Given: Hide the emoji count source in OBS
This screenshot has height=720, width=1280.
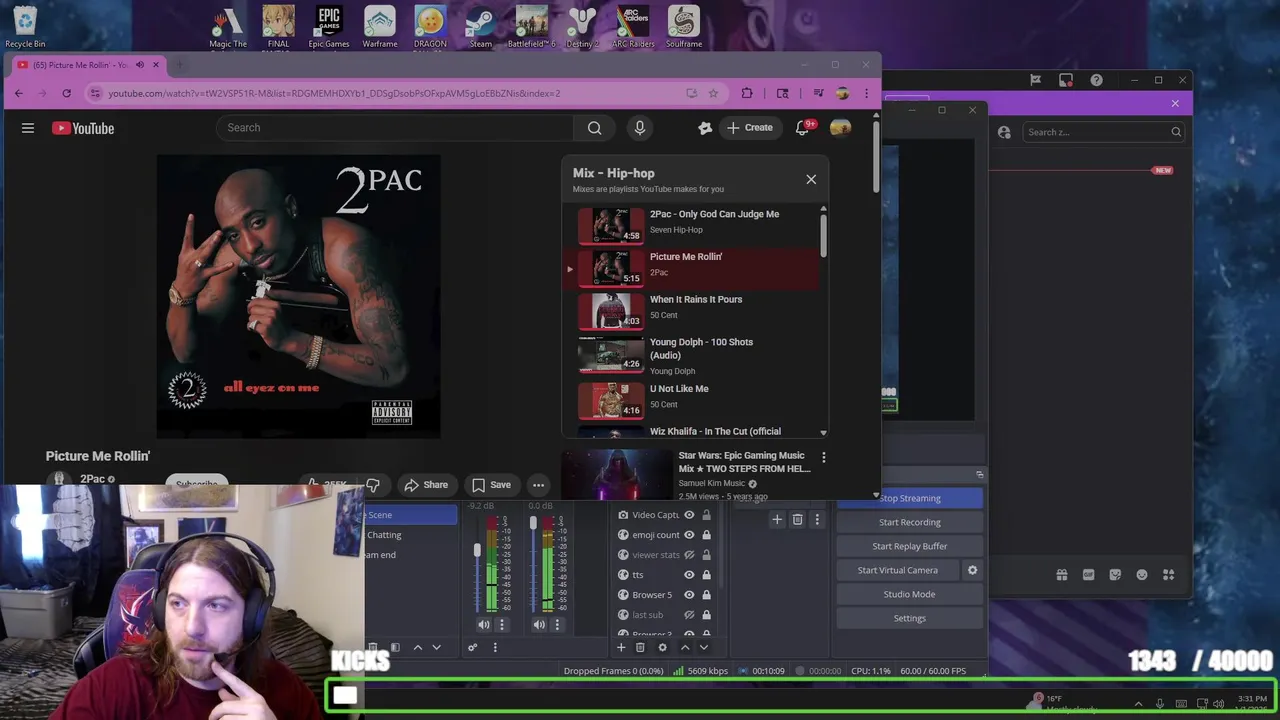Looking at the screenshot, I should click(689, 535).
